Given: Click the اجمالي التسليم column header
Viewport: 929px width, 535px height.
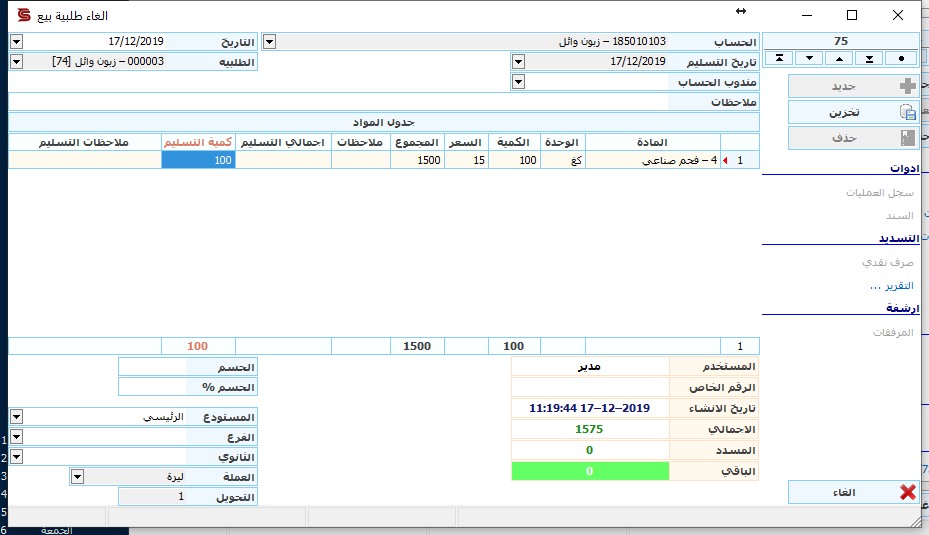Looking at the screenshot, I should pyautogui.click(x=283, y=142).
